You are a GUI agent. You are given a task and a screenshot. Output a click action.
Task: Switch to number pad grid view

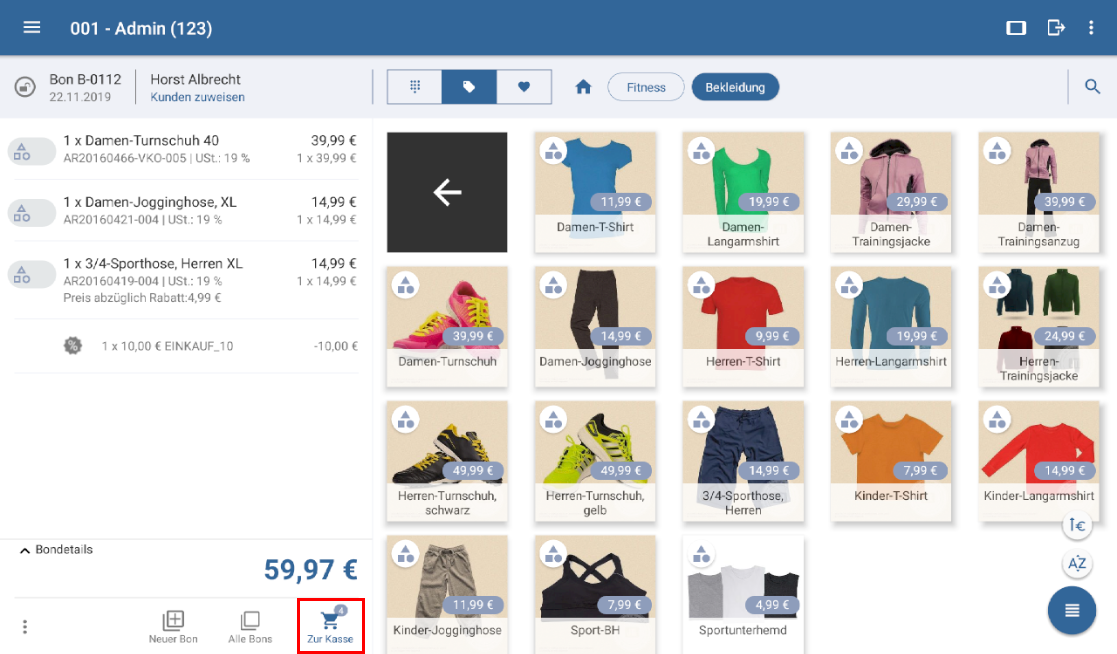415,87
